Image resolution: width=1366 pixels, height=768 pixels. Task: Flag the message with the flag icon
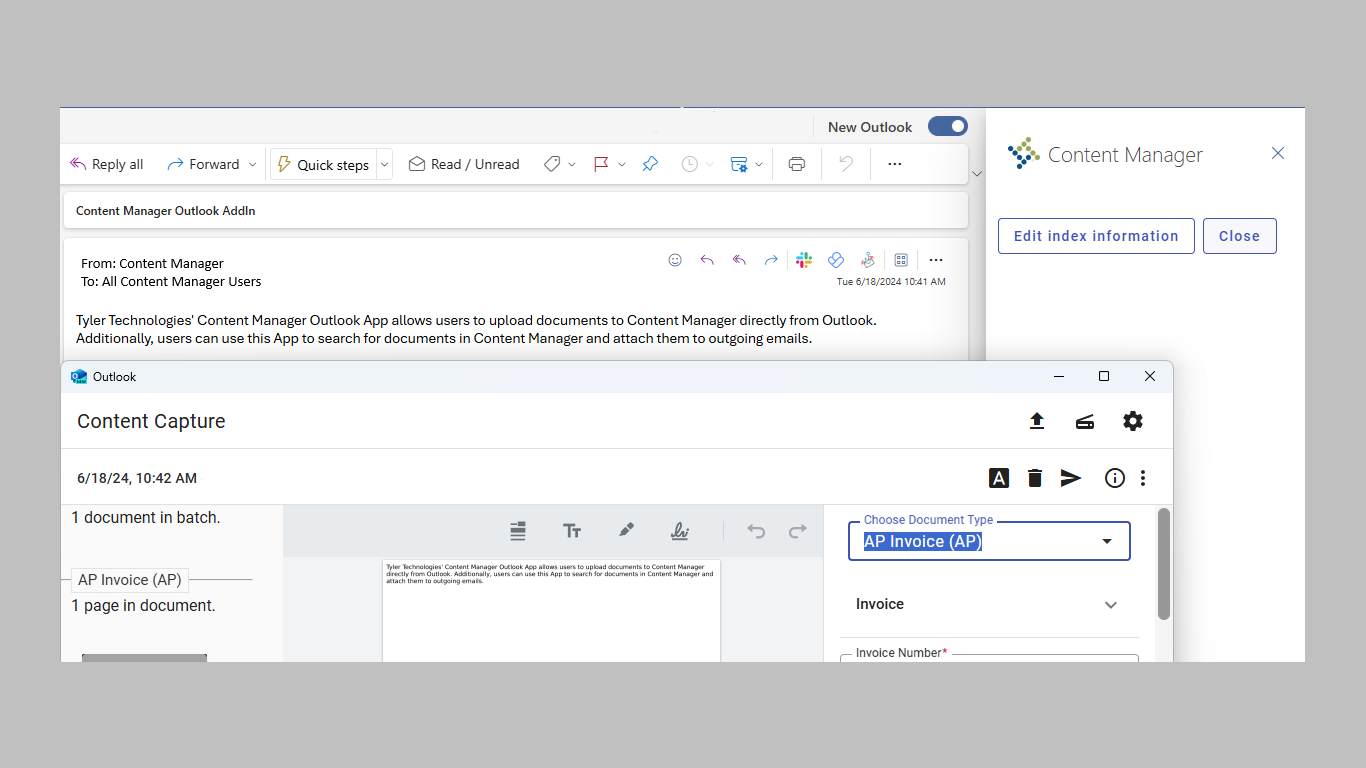[x=601, y=164]
